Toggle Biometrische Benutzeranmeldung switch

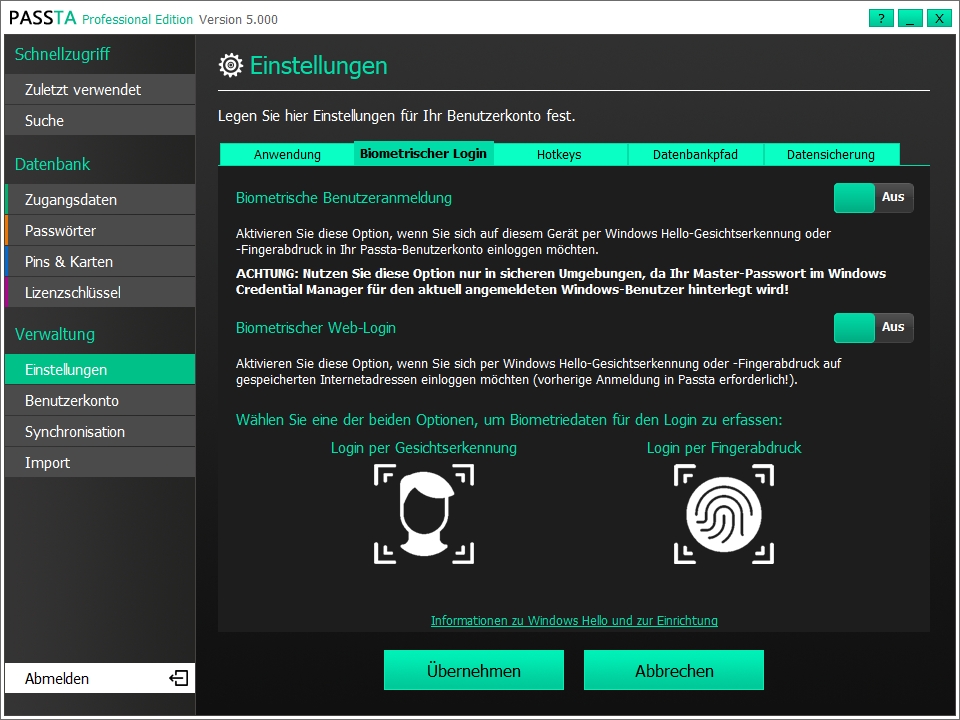tap(873, 198)
